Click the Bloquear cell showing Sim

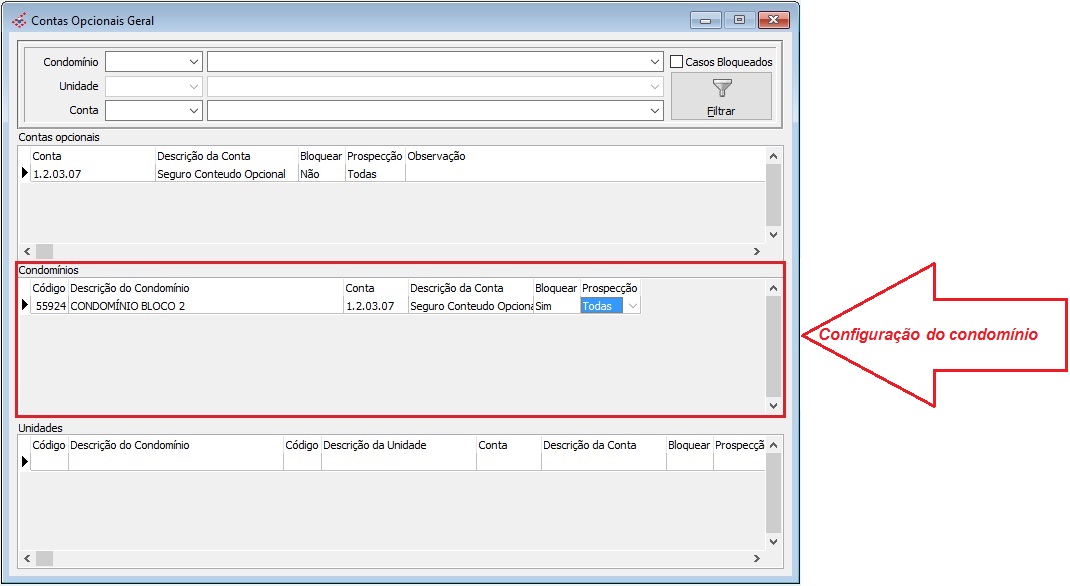[x=555, y=306]
